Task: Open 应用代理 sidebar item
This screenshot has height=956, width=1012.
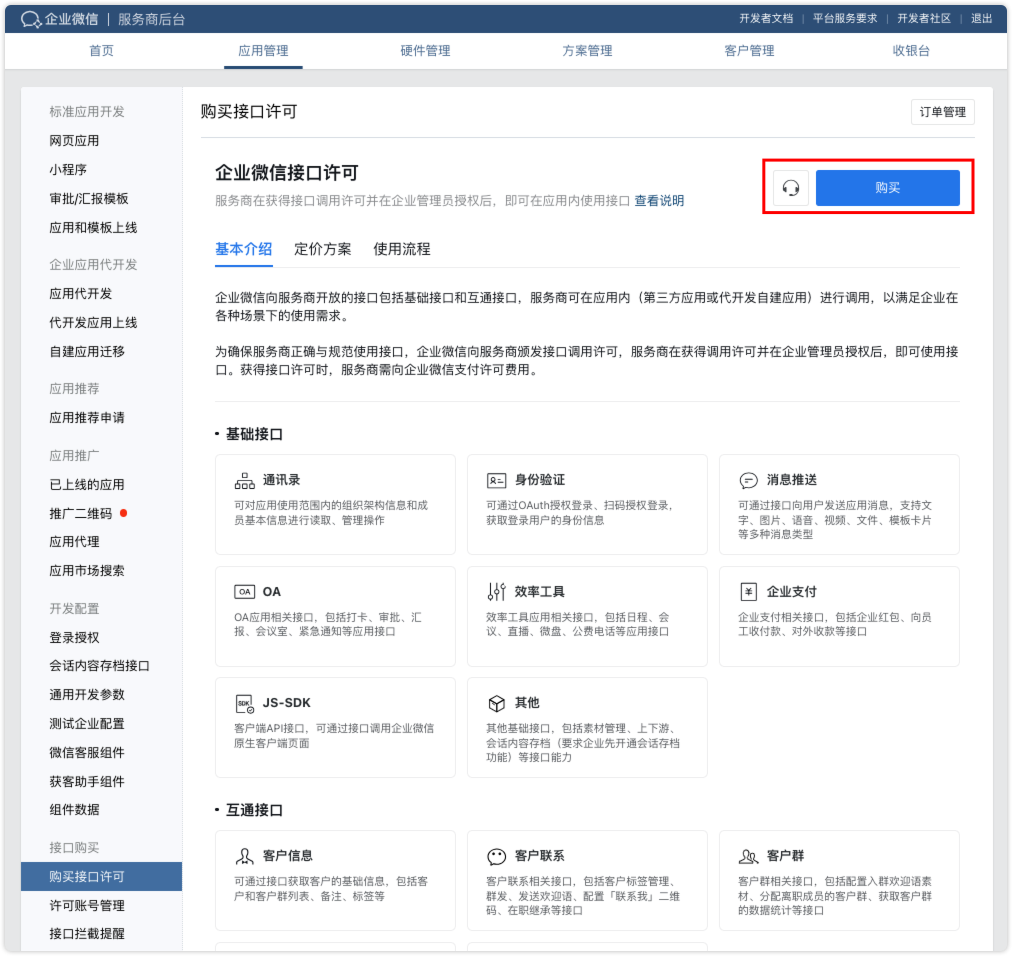Action: 74,542
